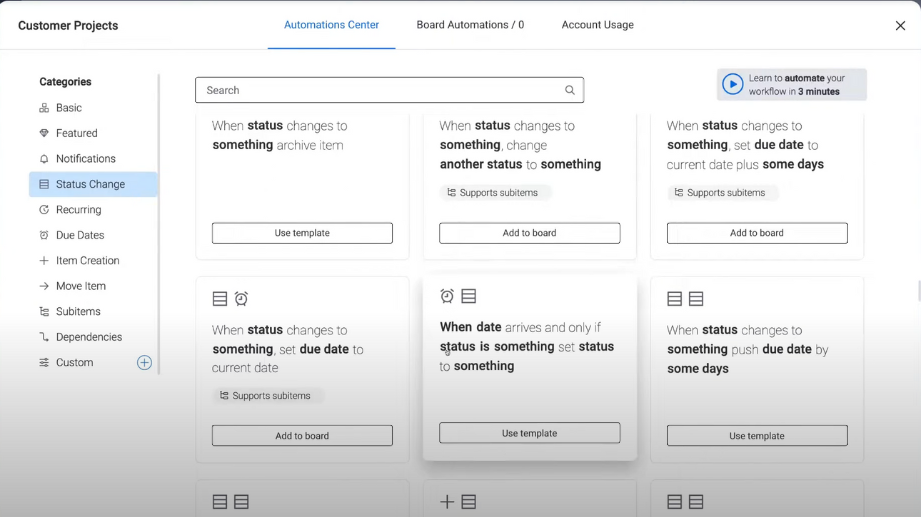Click alarm clock icon on set due date card
The width and height of the screenshot is (921, 517).
pyautogui.click(x=241, y=298)
